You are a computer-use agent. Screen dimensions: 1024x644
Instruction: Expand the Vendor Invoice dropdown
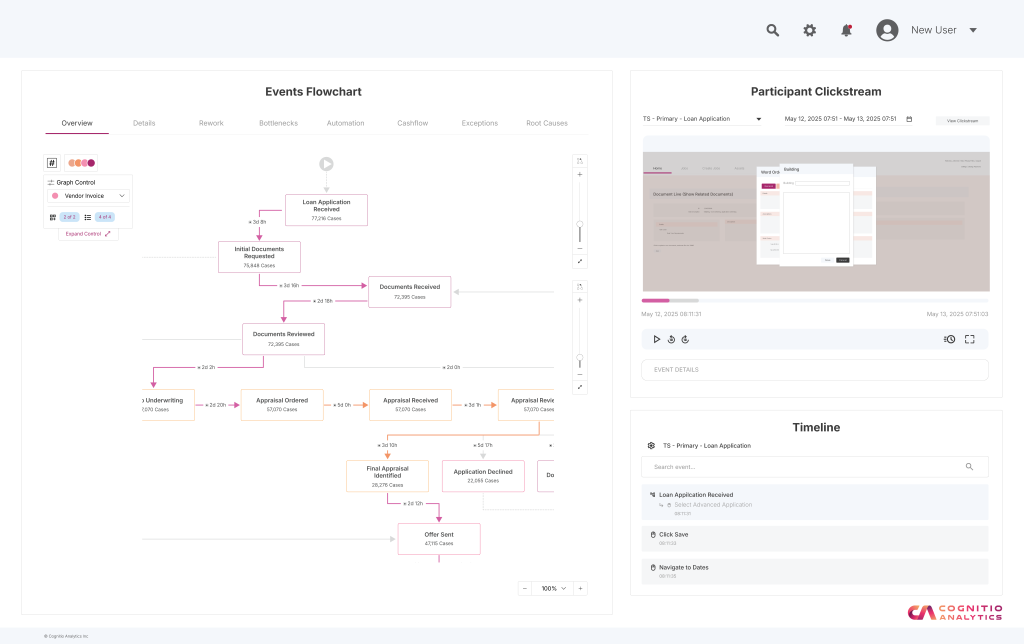coord(88,196)
